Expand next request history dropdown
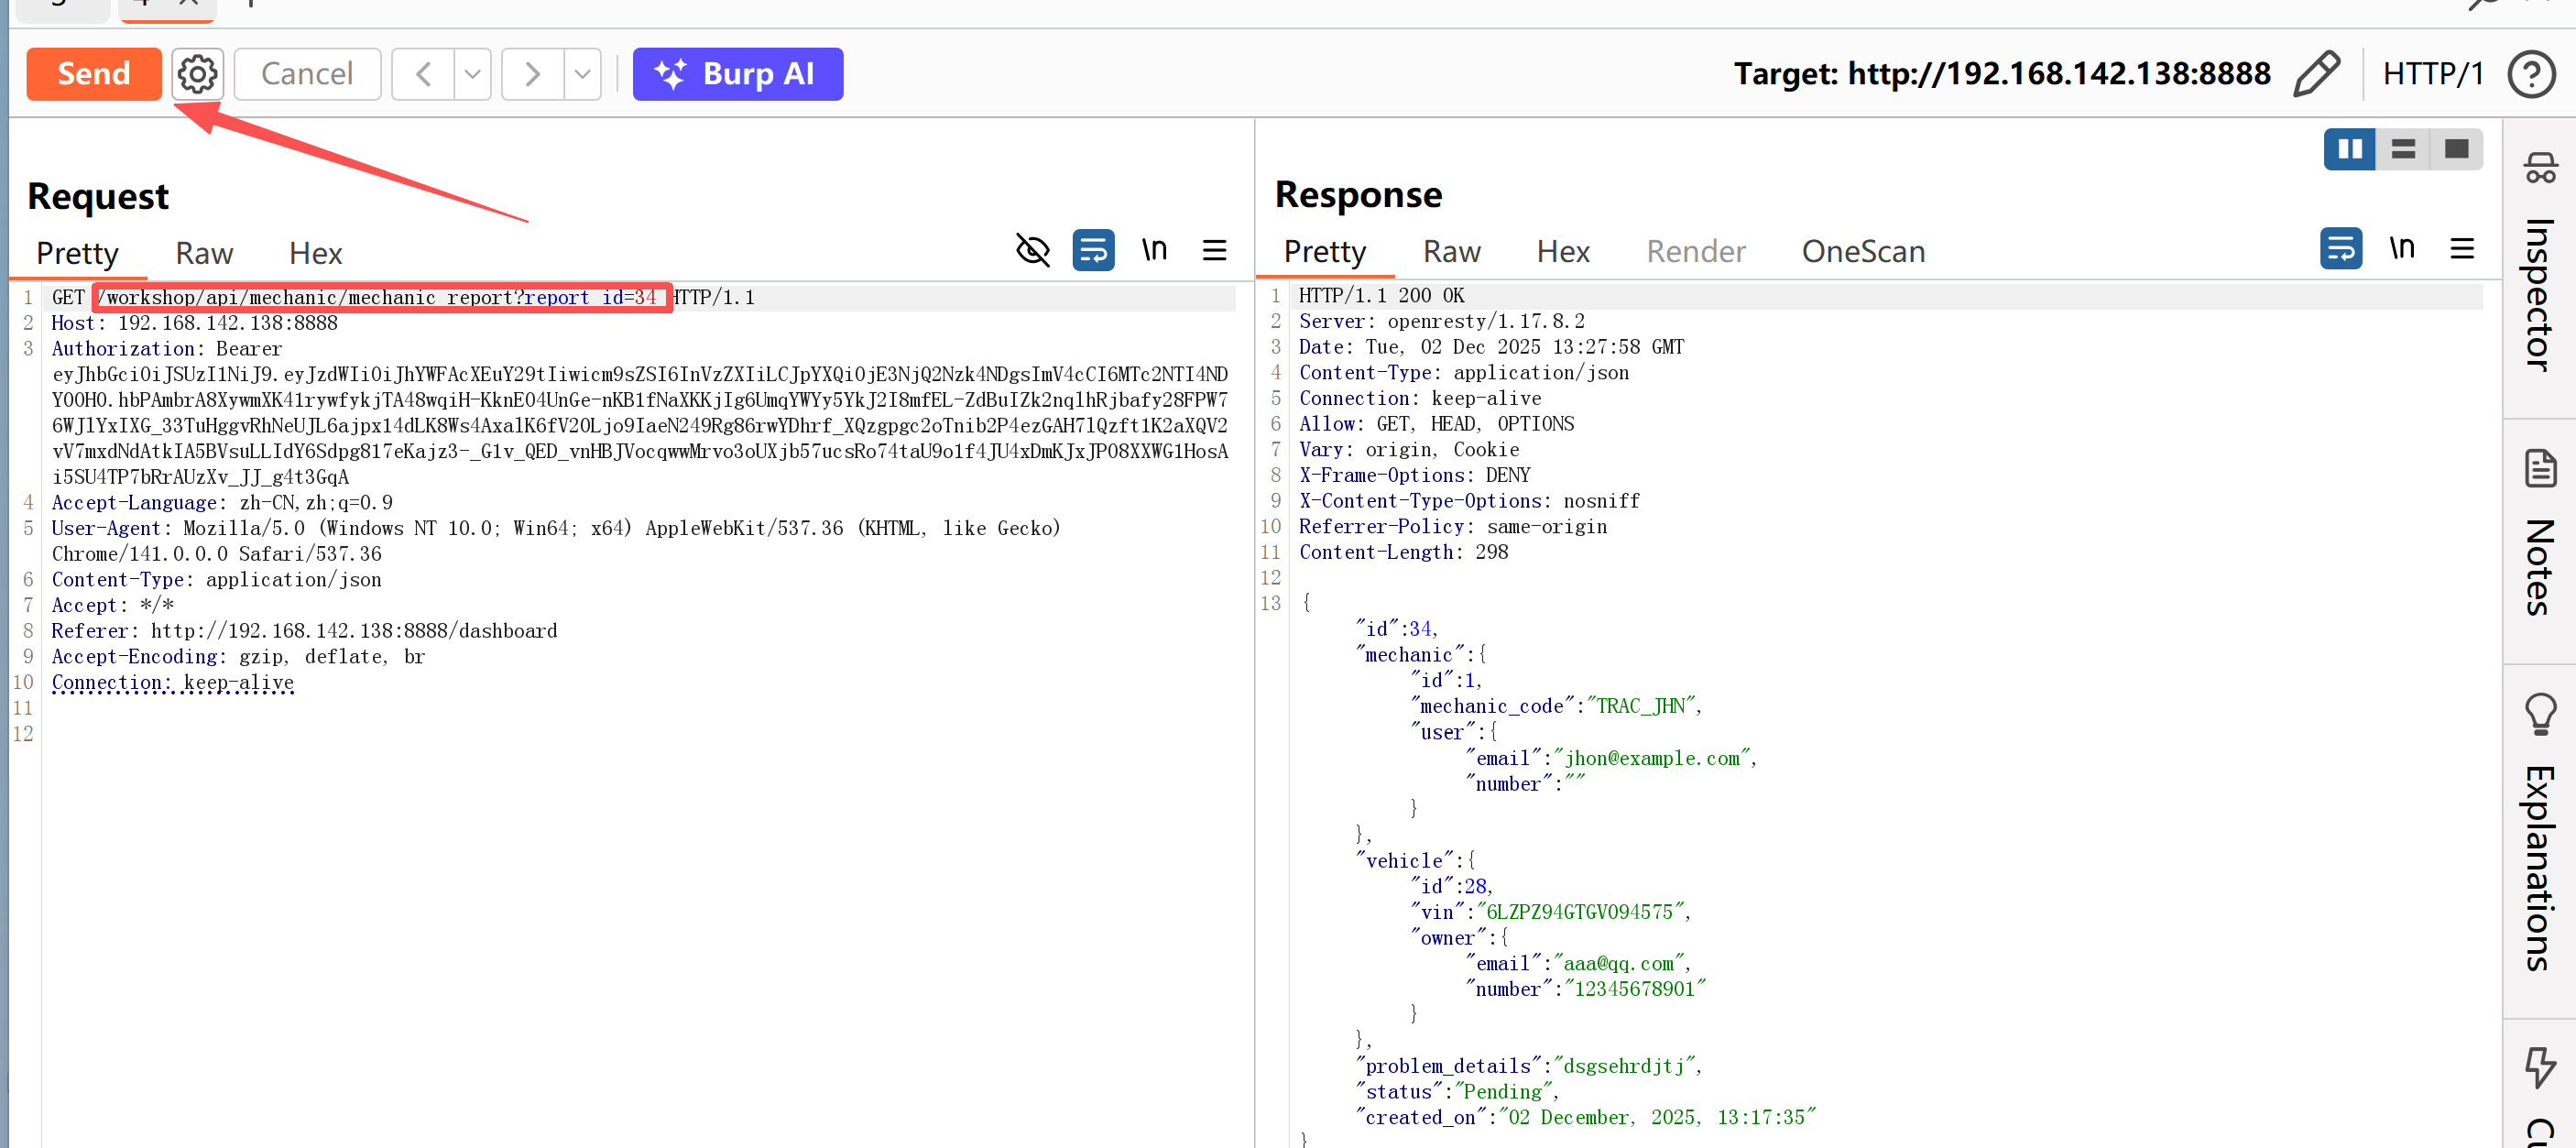Image resolution: width=2576 pixels, height=1148 pixels. 583,74
